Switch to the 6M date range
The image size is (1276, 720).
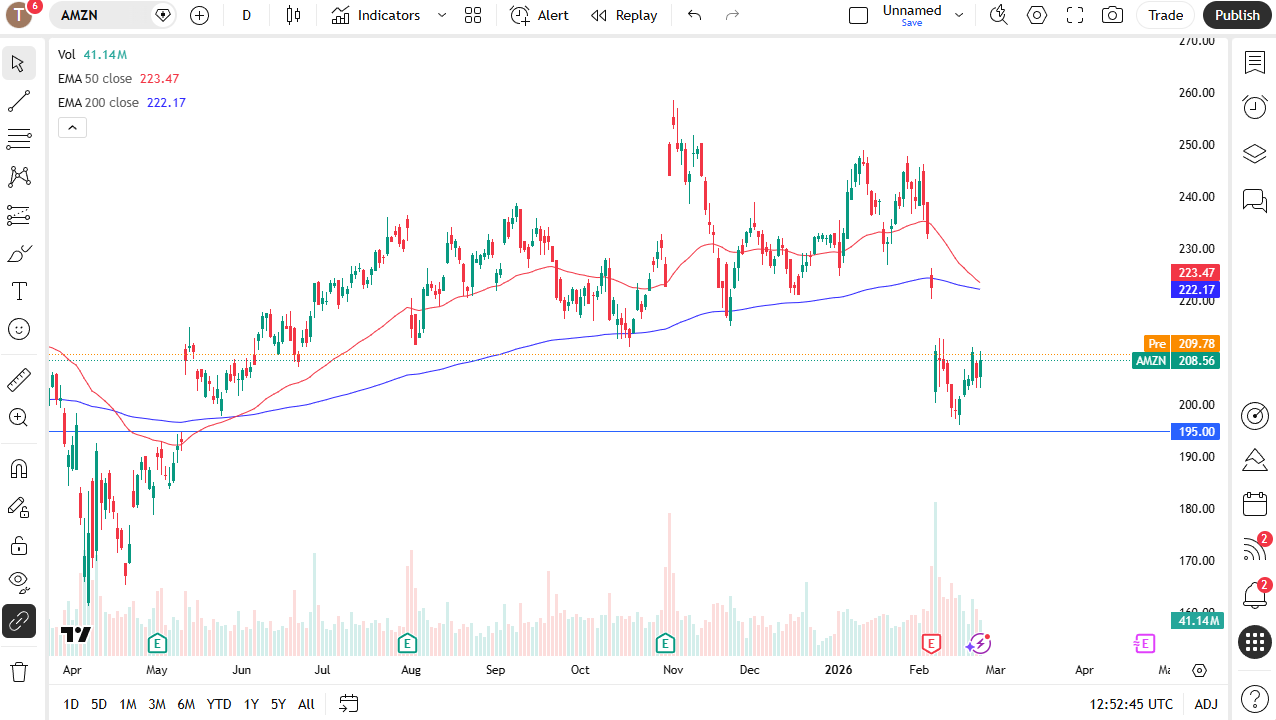coord(186,704)
